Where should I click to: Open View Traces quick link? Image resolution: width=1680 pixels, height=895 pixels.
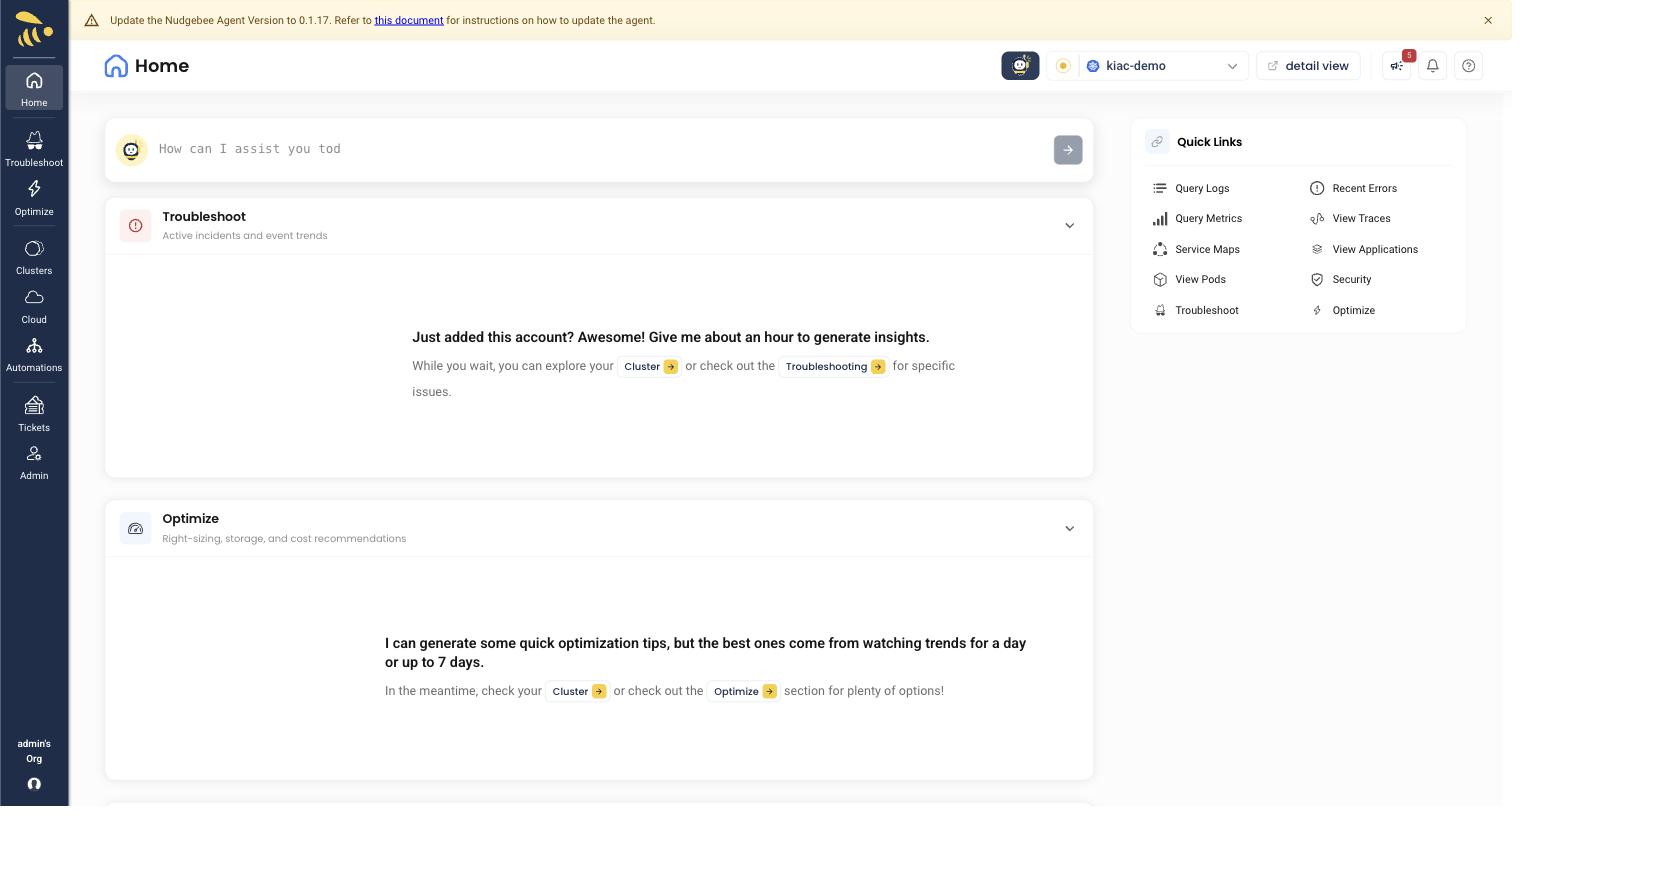[x=1350, y=219]
